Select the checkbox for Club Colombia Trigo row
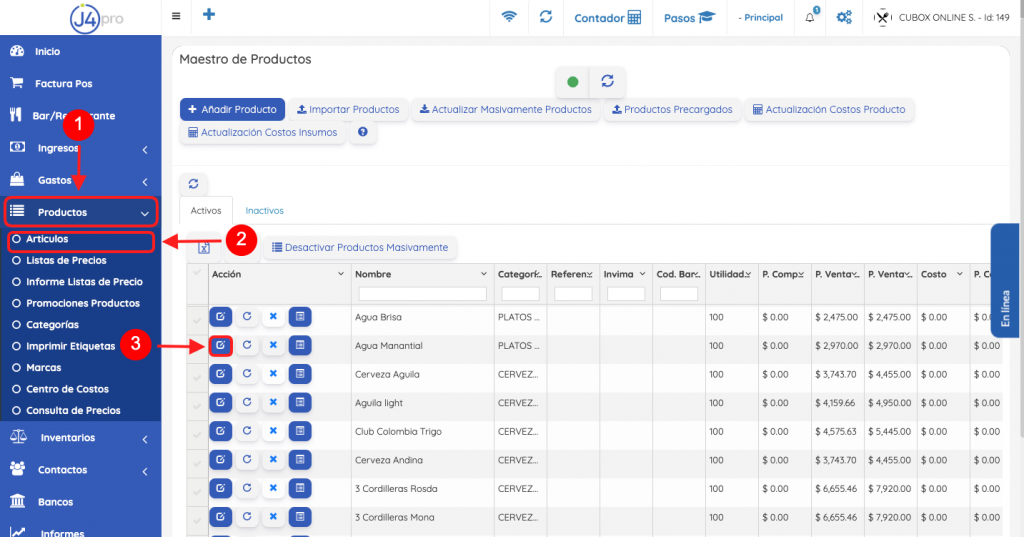The image size is (1024, 537). point(197,432)
